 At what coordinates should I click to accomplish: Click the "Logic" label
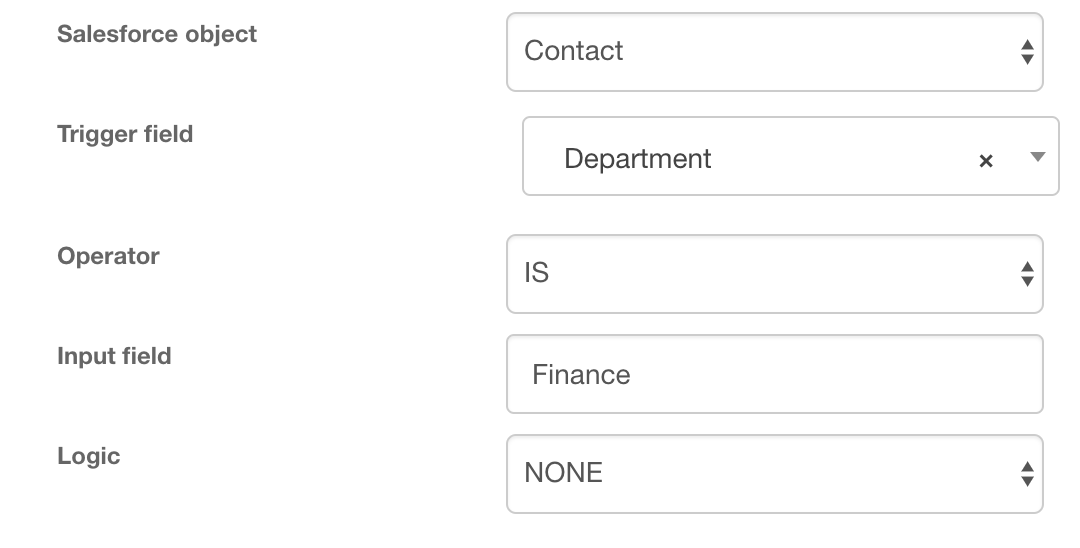click(x=88, y=456)
